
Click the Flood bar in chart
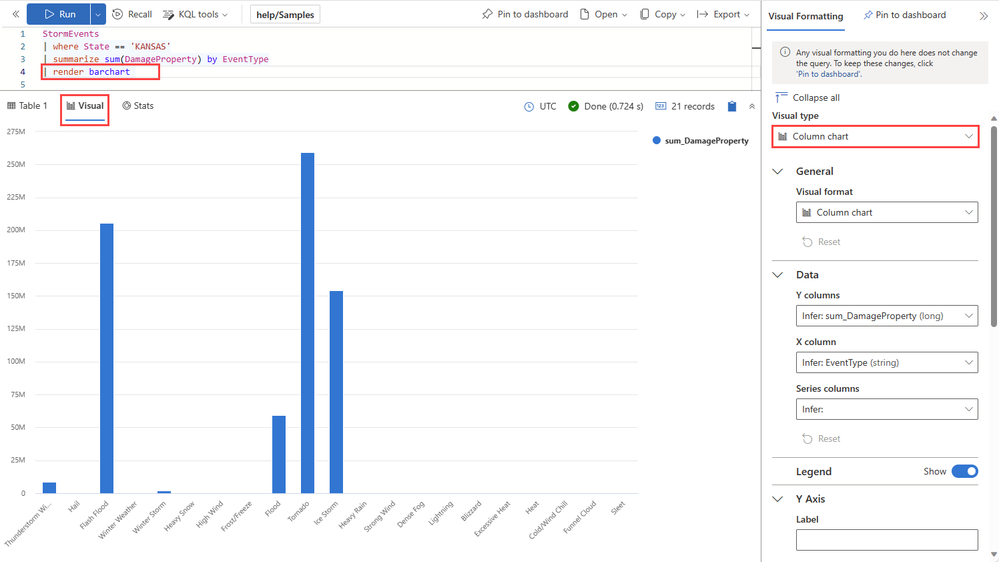(x=279, y=455)
